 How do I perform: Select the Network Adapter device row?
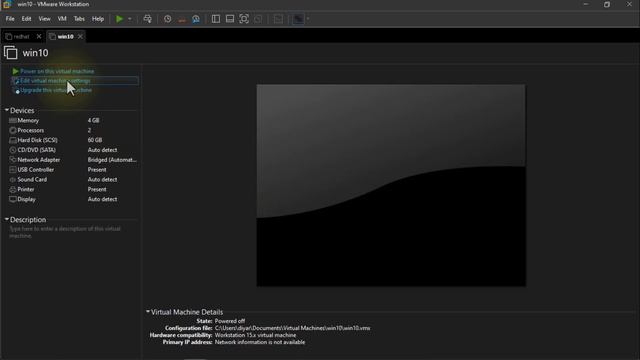73,160
